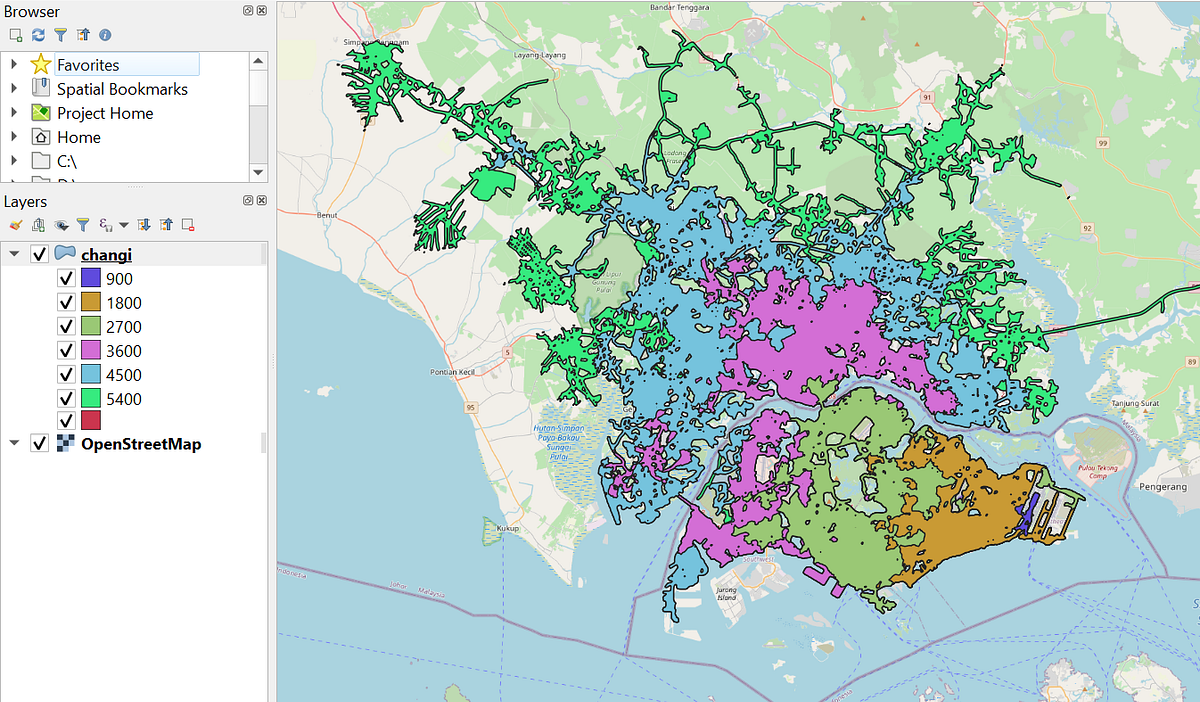Screen dimensions: 1200x702
Task: Hide the 3600 symbology class
Action: point(66,350)
